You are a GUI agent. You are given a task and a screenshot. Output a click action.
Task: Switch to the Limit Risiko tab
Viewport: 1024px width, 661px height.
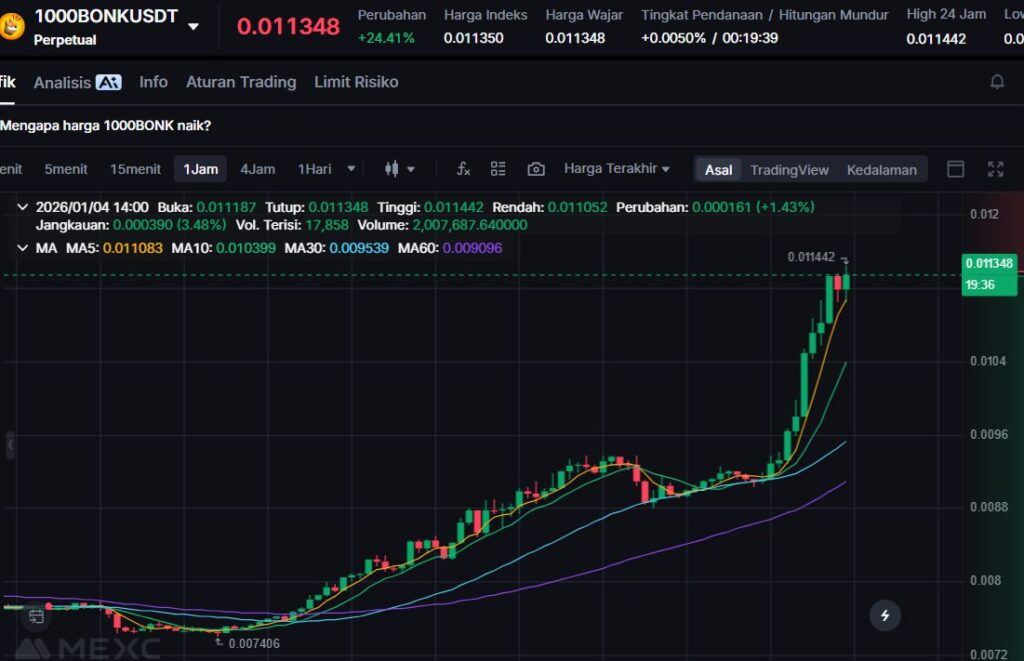(356, 82)
